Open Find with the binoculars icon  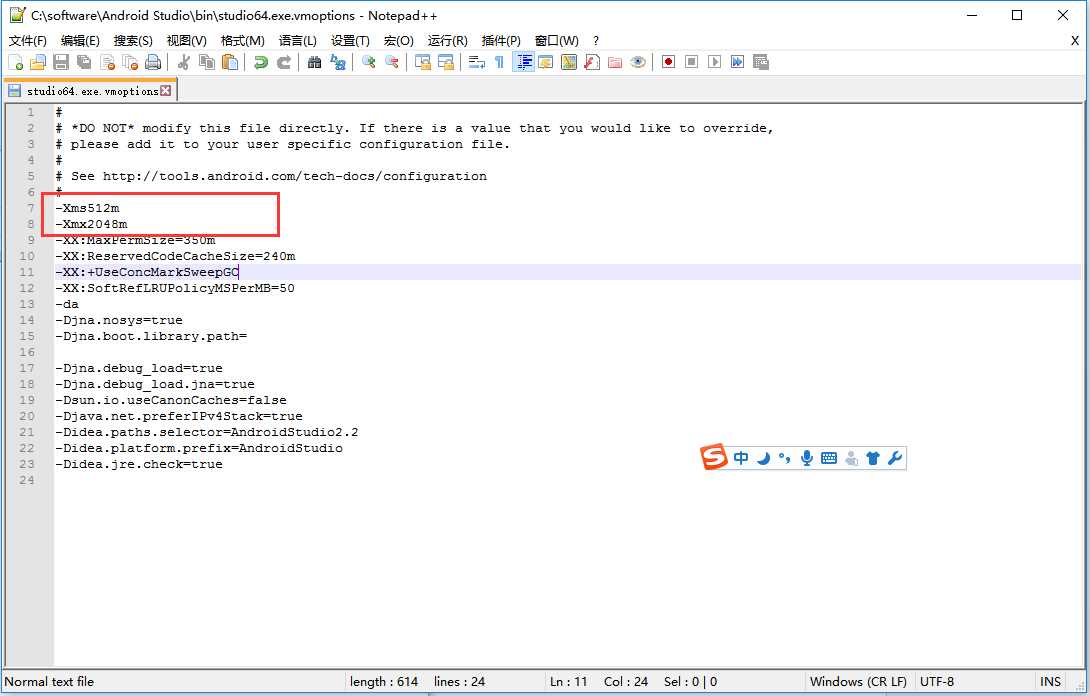click(315, 62)
